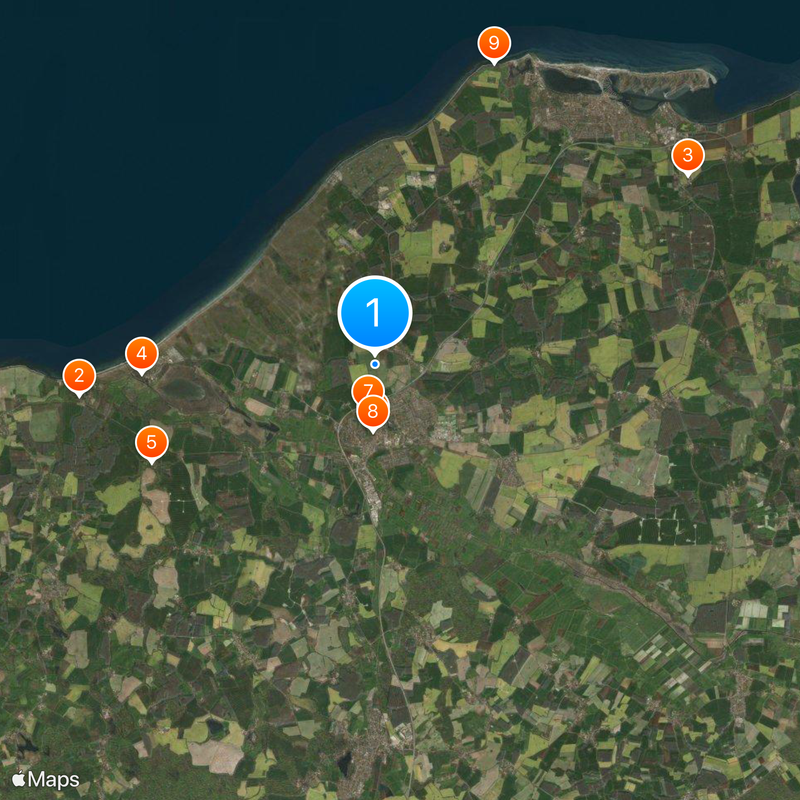The height and width of the screenshot is (800, 800).
Task: Choose orange pin number 5
Action: (x=152, y=442)
